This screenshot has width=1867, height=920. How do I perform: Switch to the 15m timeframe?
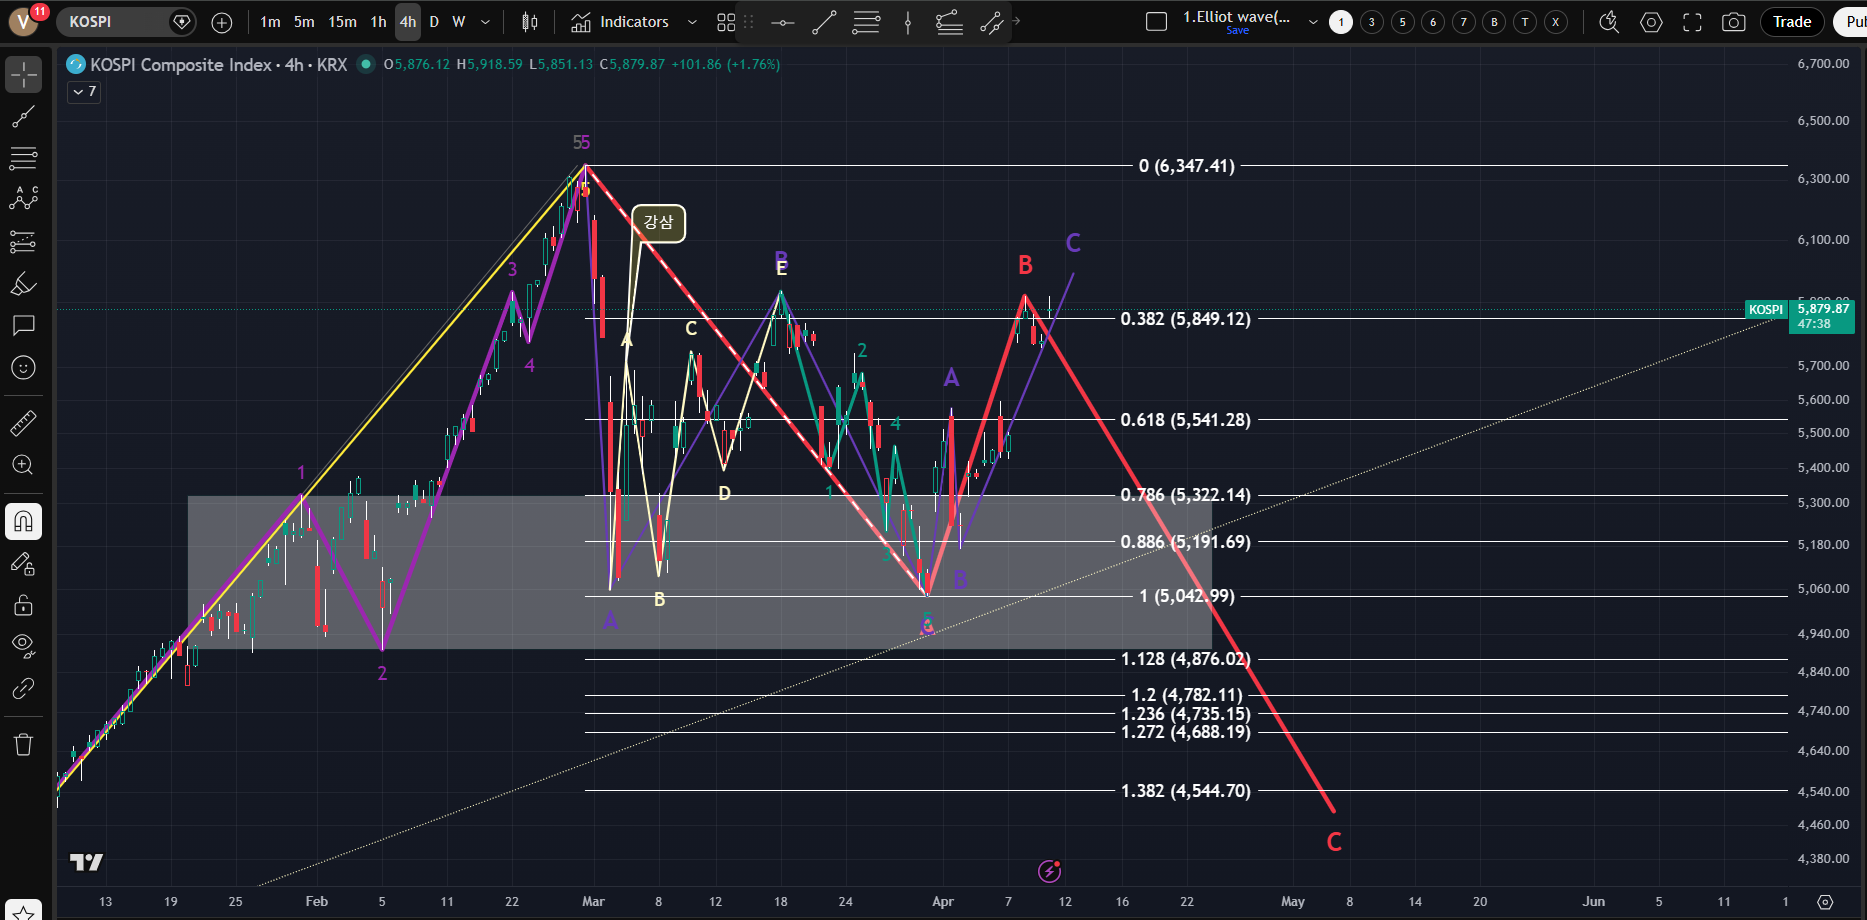tap(342, 22)
